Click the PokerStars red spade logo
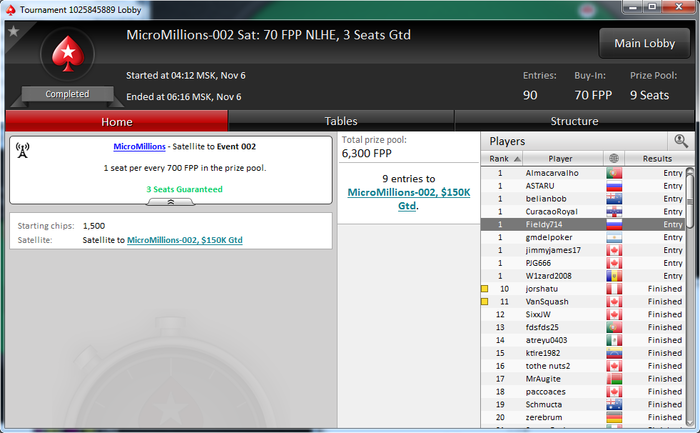The image size is (700, 433). pos(68,54)
